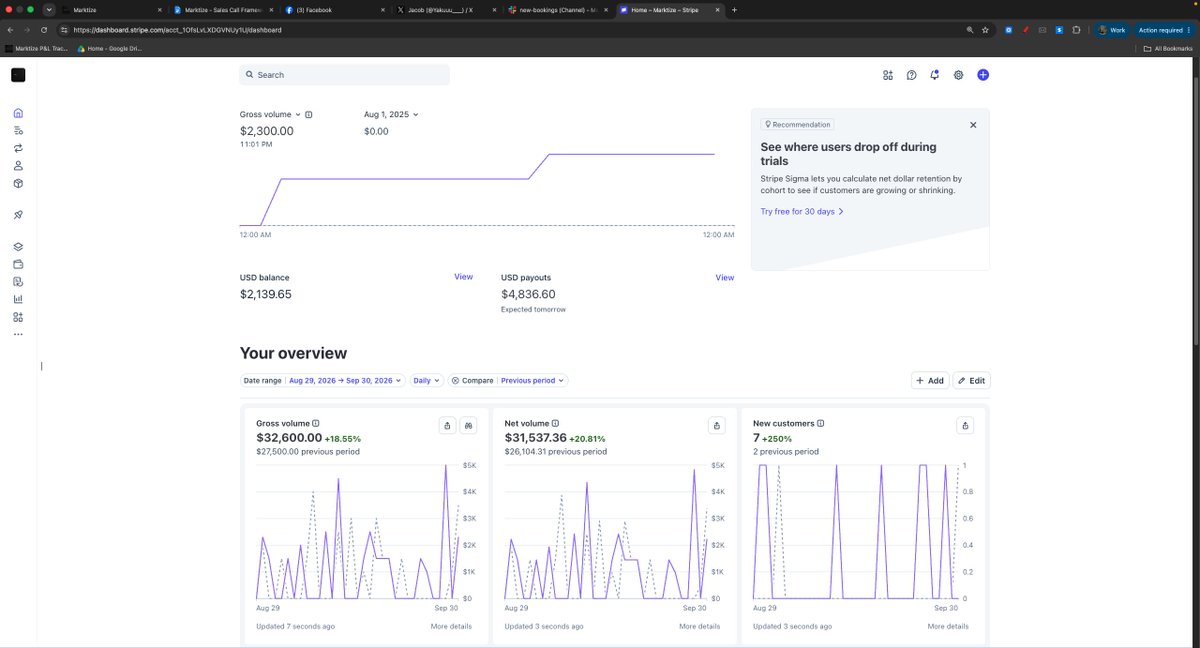Screen dimensions: 1200x648
Task: Bookmark this page with the star icon
Action: (x=986, y=30)
